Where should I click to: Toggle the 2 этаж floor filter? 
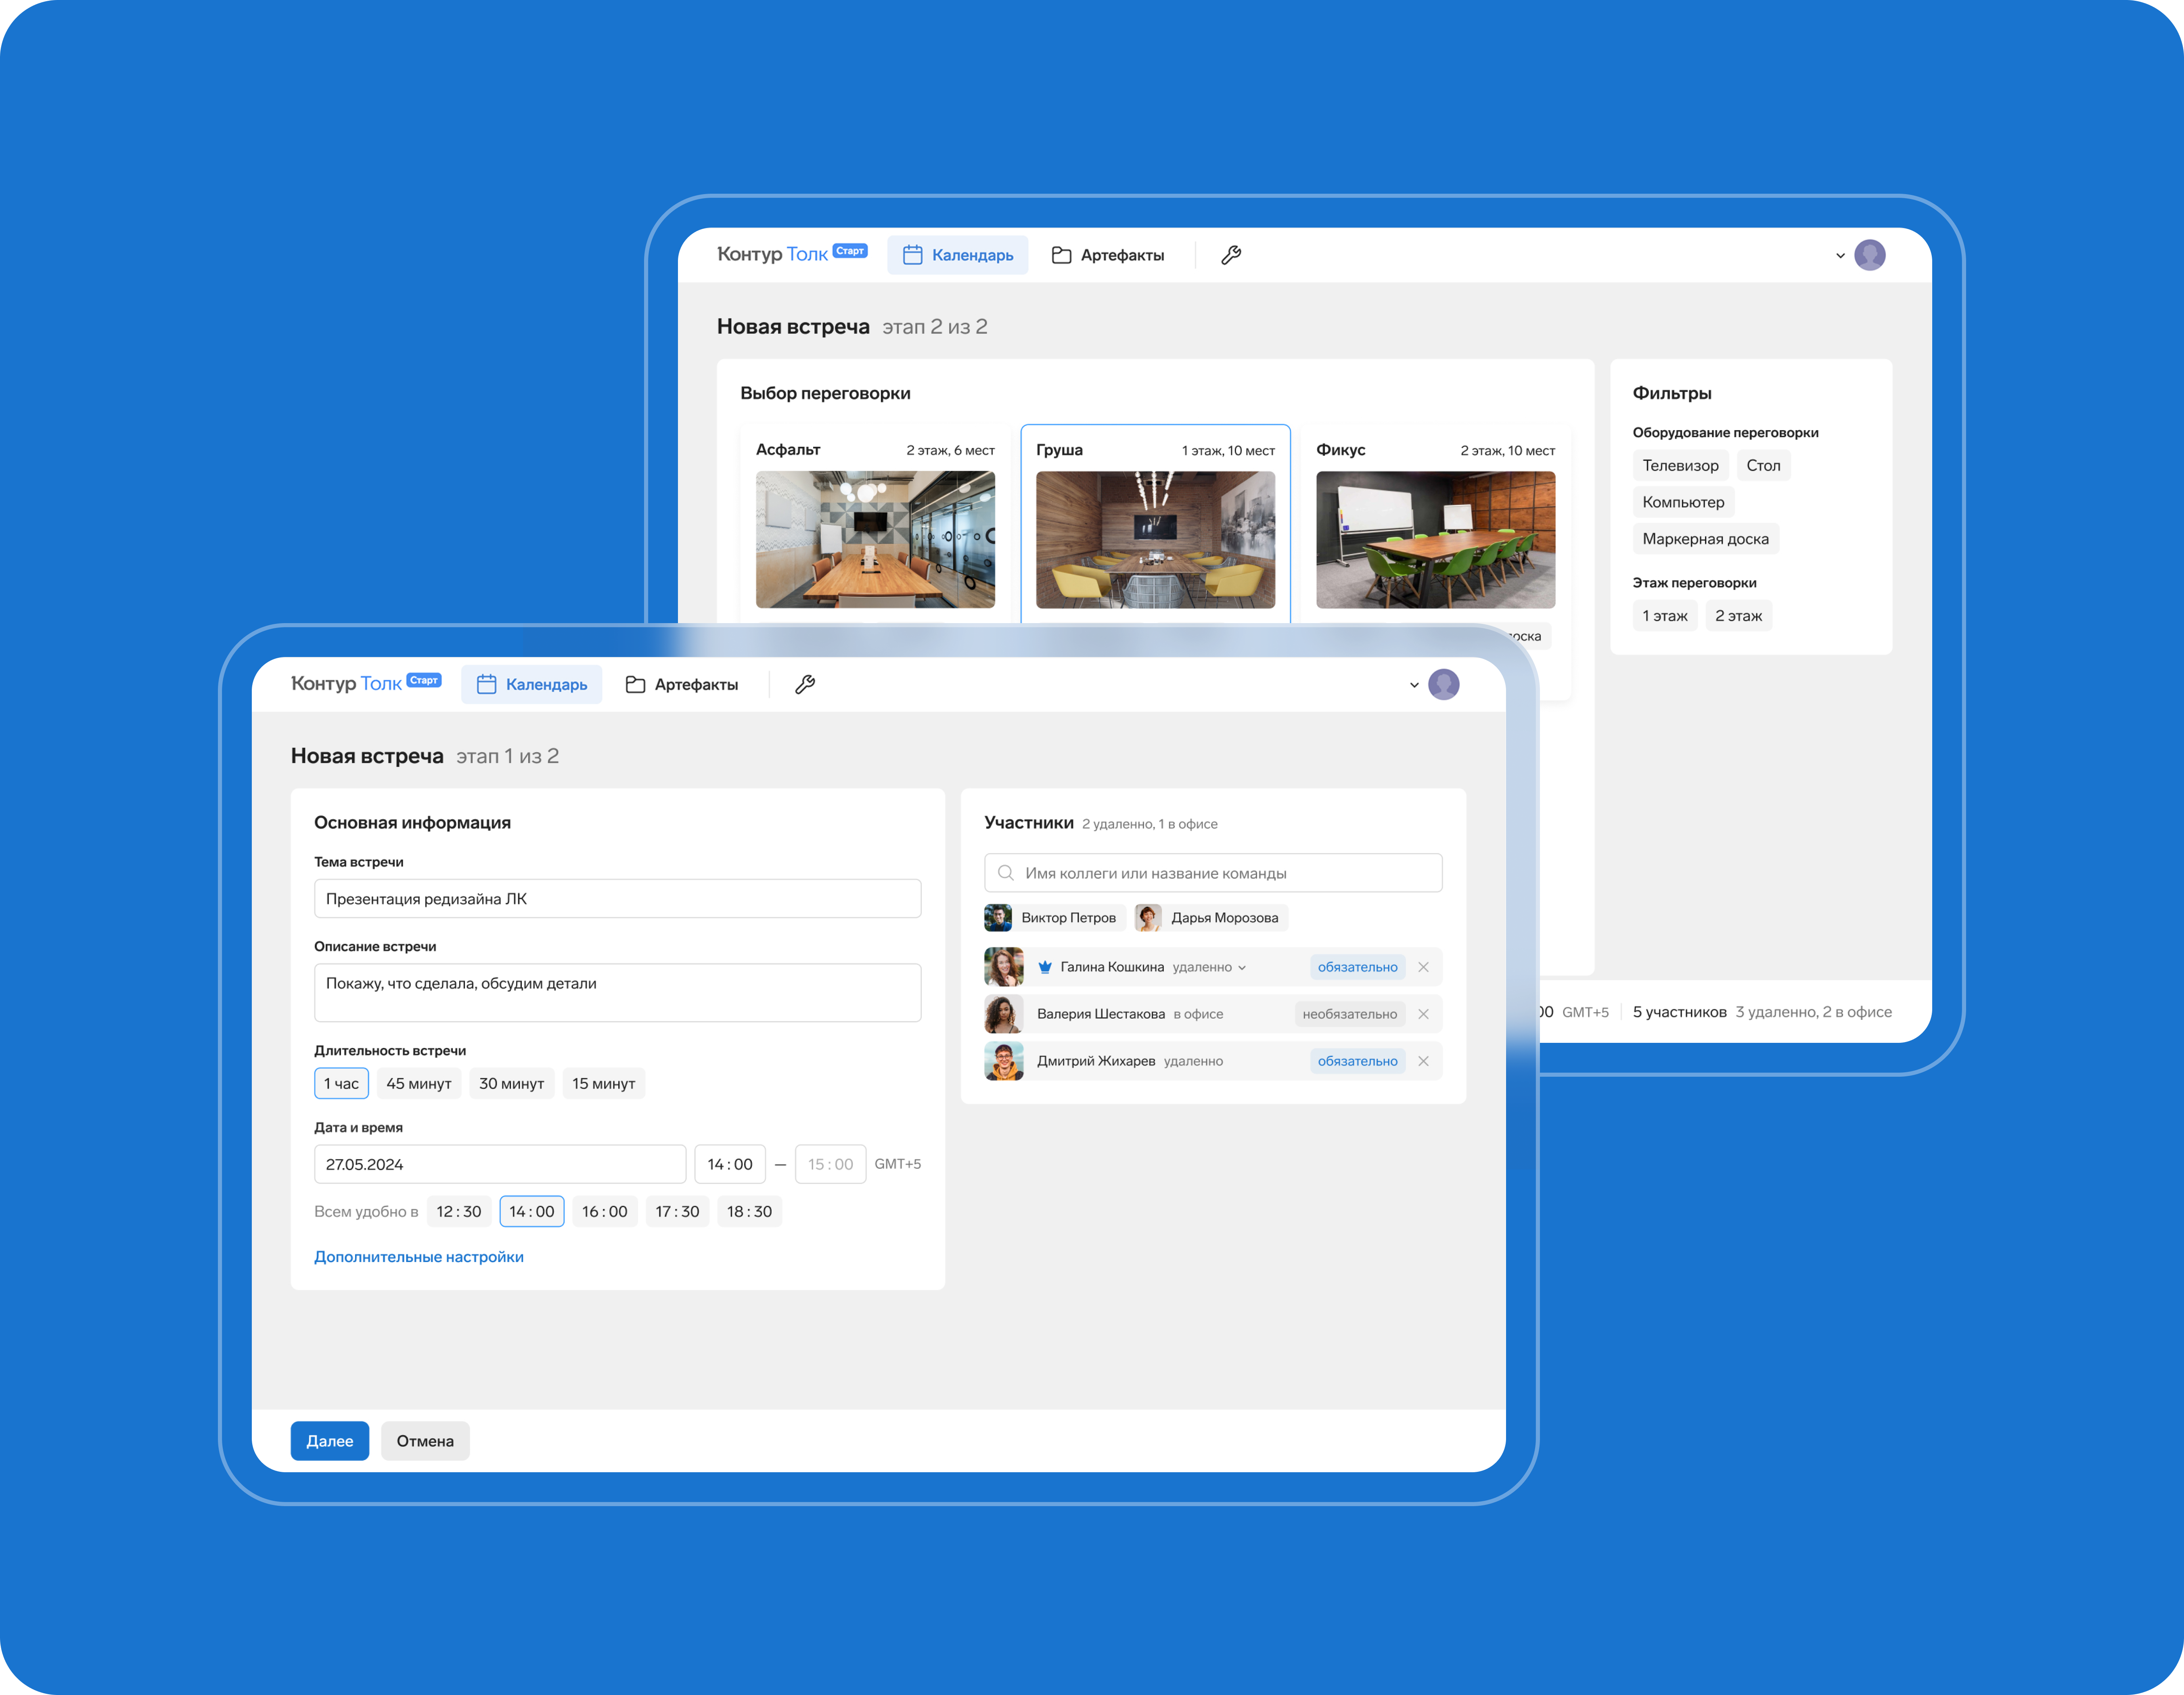tap(1738, 616)
